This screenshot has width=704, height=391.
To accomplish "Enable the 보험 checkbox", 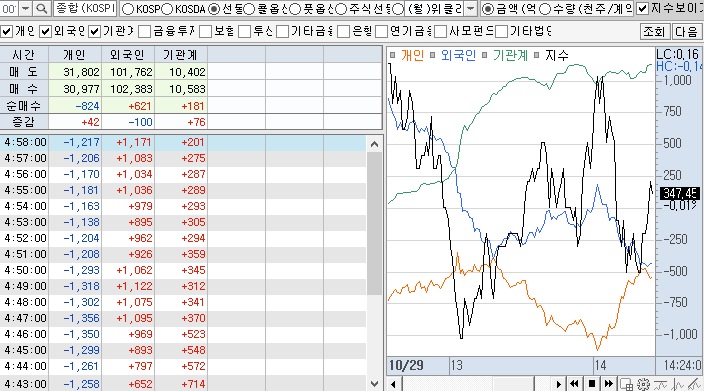I will point(205,31).
